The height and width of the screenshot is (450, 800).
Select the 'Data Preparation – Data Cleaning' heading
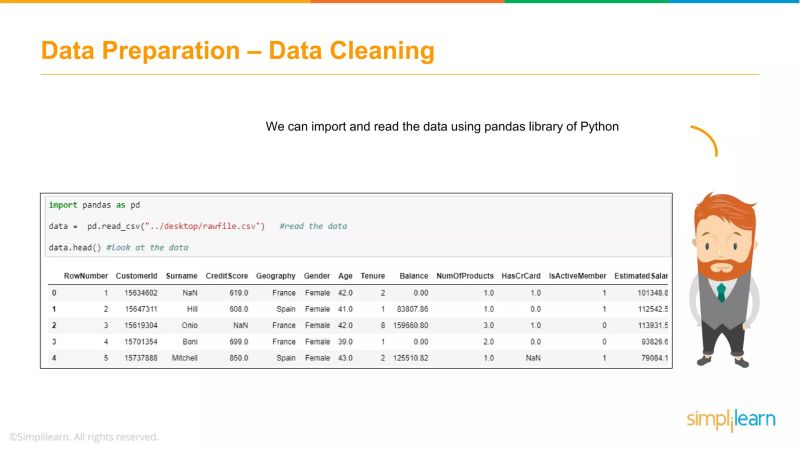(238, 51)
